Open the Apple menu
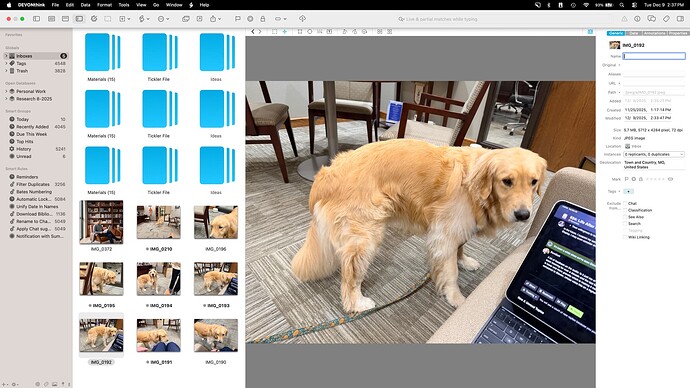 [x=9, y=5]
